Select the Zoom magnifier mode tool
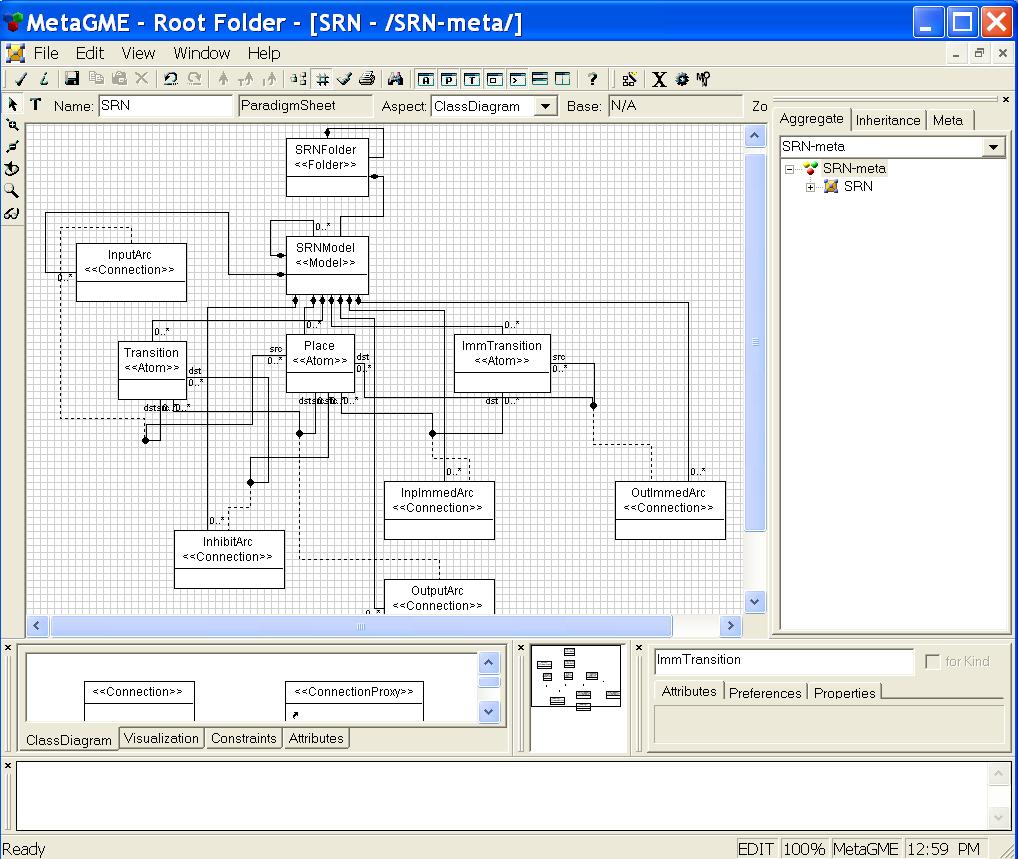 click(x=12, y=191)
